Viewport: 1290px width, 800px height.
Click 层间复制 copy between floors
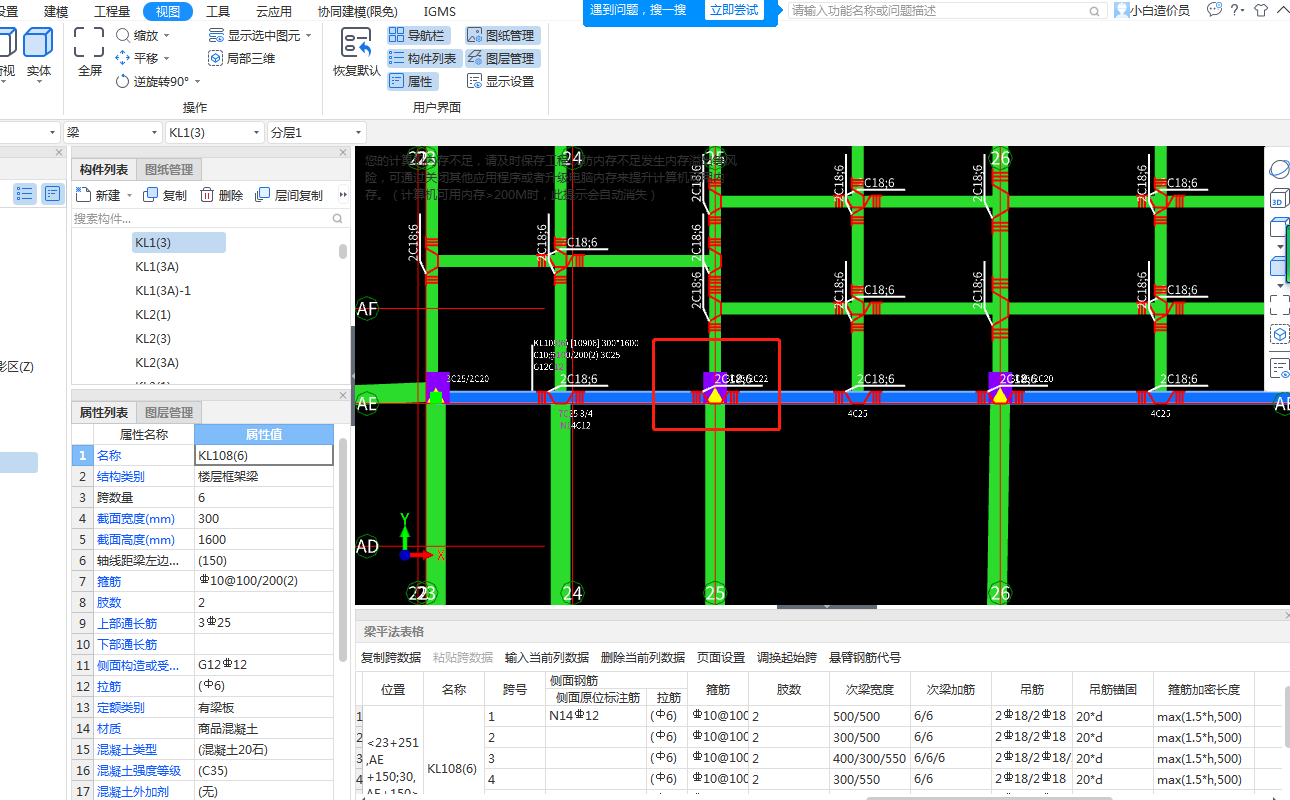tap(288, 195)
